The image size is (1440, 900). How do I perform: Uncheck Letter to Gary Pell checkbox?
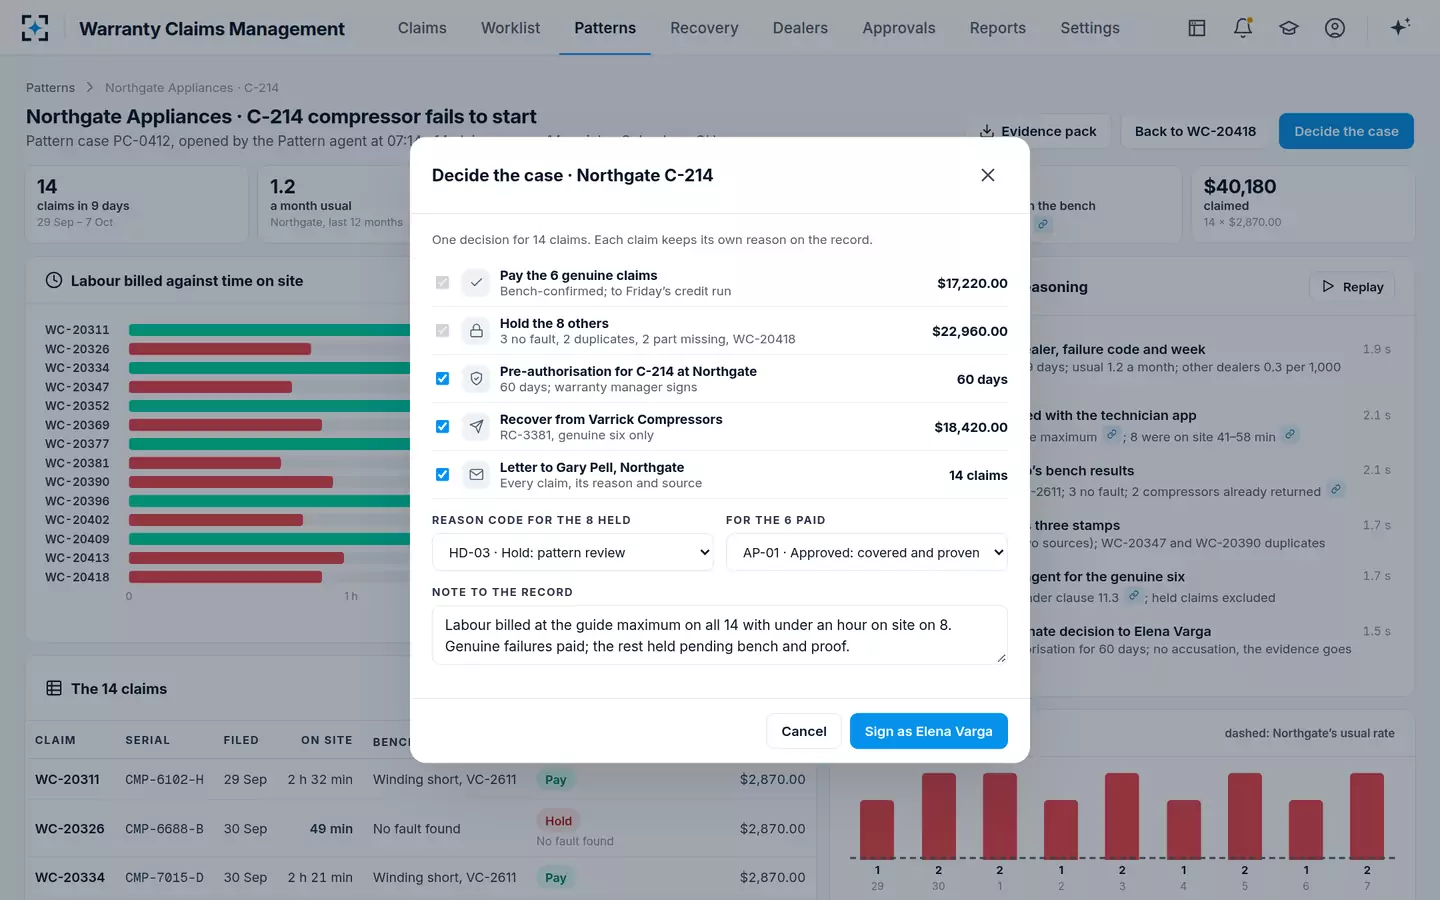click(x=442, y=475)
